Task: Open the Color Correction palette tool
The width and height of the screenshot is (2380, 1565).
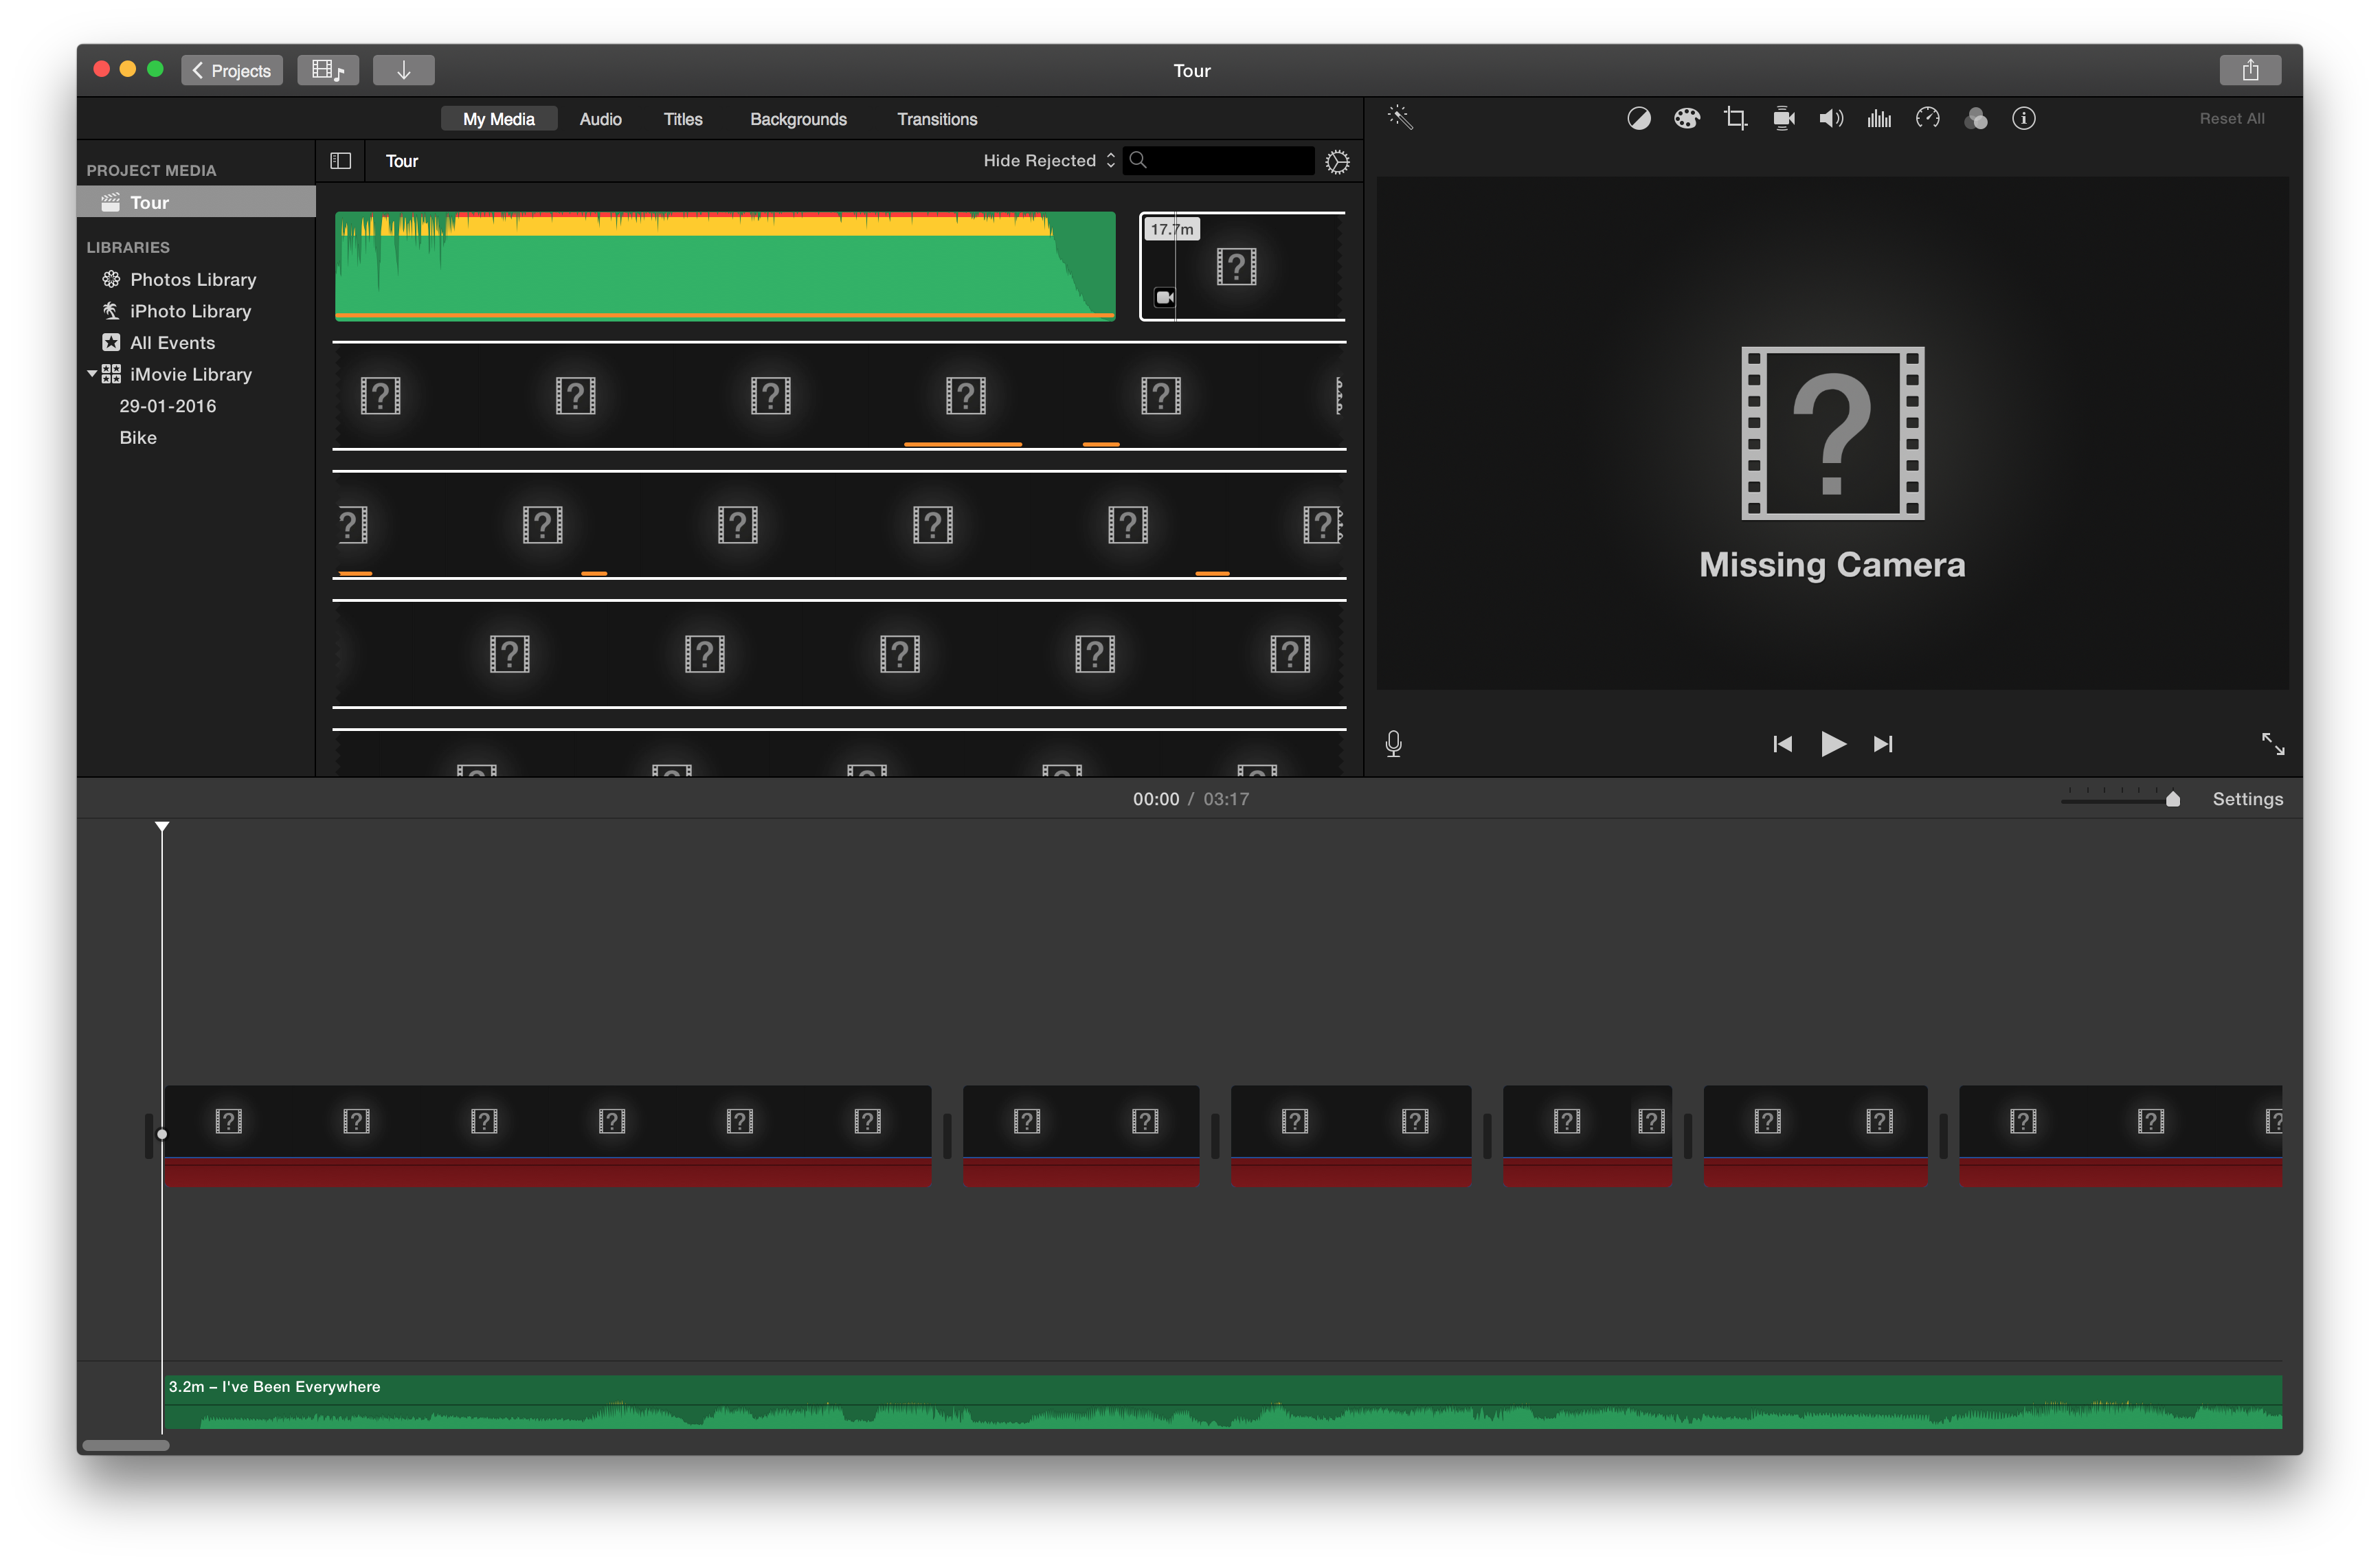Action: tap(1686, 118)
